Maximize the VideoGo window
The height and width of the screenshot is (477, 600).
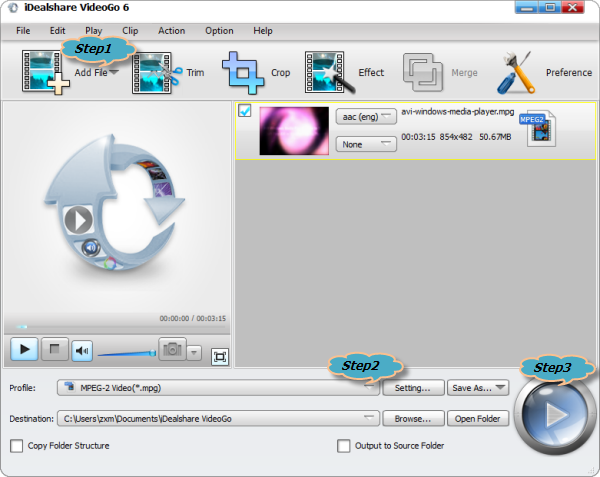click(550, 7)
